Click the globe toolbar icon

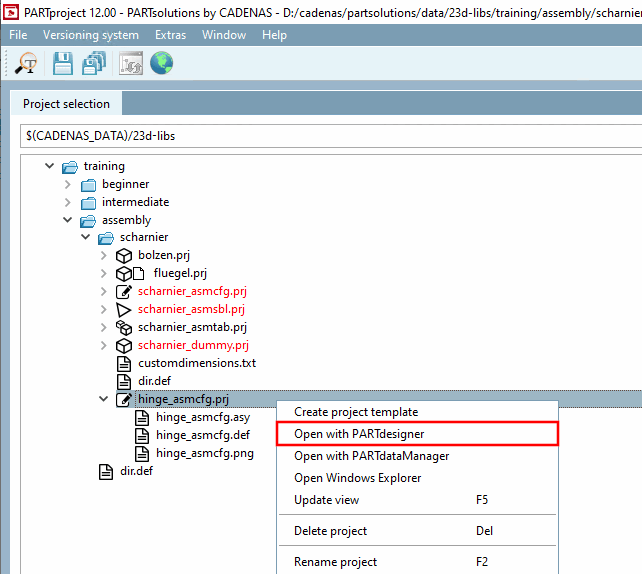coord(161,63)
